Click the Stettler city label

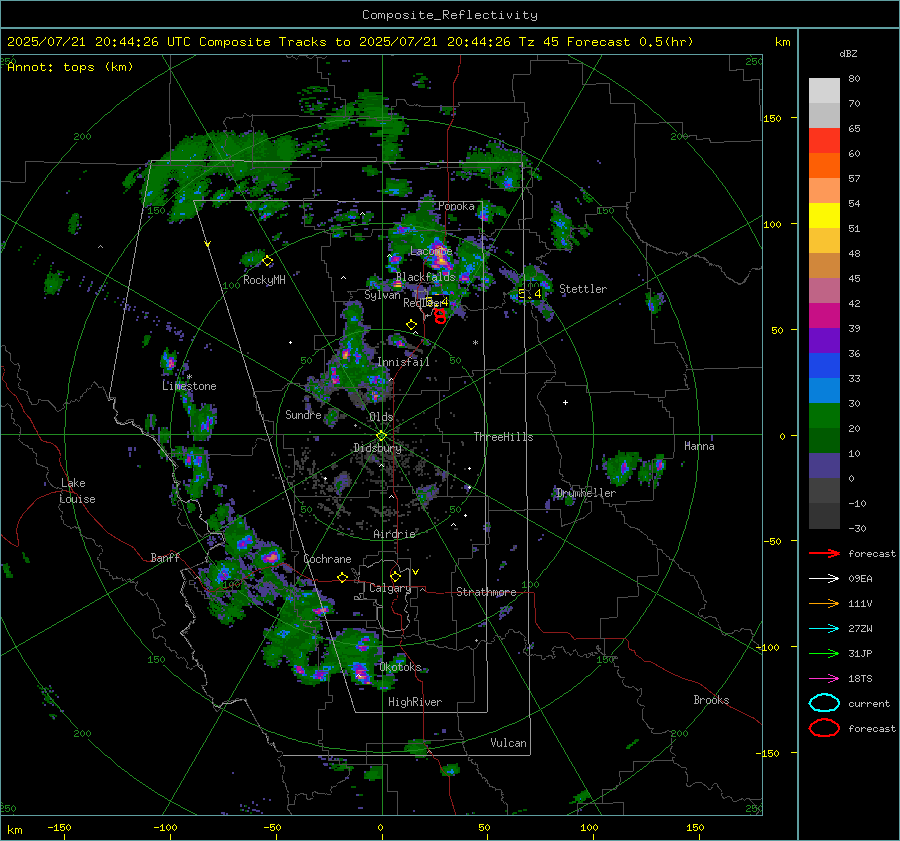tap(583, 289)
